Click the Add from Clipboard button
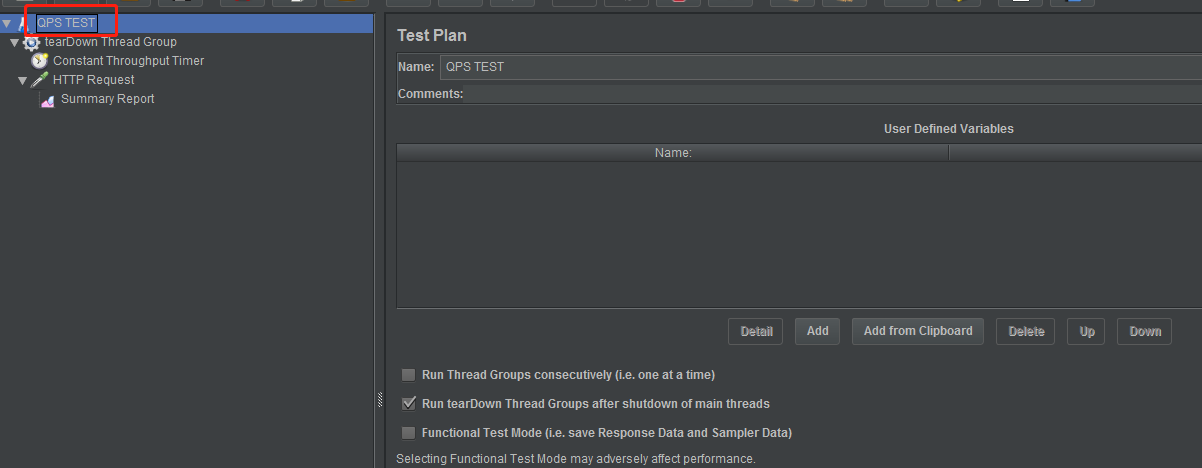 [x=917, y=331]
